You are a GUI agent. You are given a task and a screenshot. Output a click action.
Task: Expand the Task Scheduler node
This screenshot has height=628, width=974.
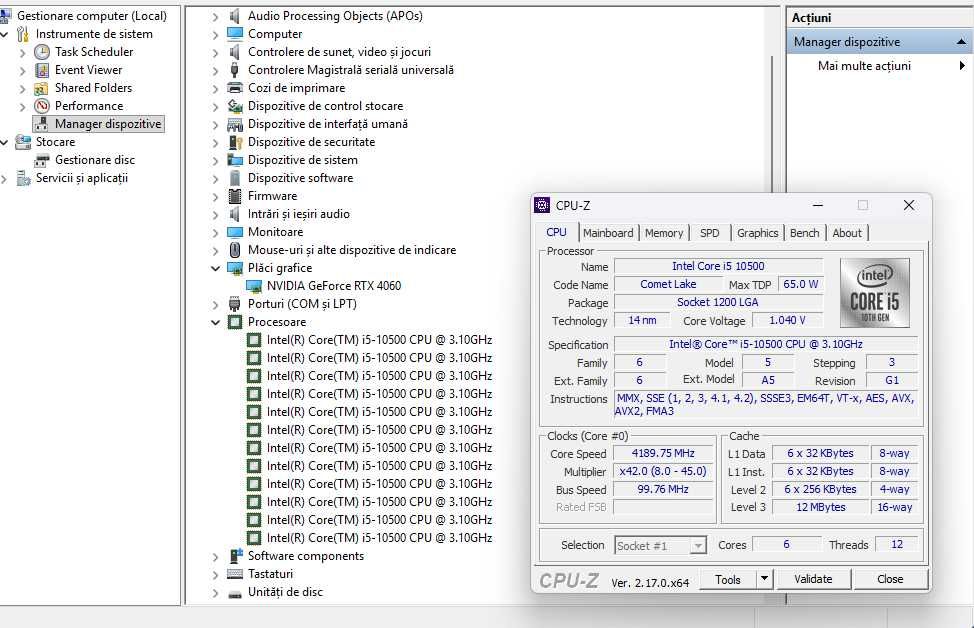click(x=22, y=53)
